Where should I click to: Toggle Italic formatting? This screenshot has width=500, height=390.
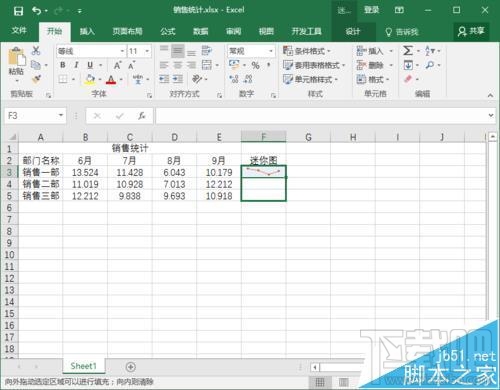tap(76, 65)
